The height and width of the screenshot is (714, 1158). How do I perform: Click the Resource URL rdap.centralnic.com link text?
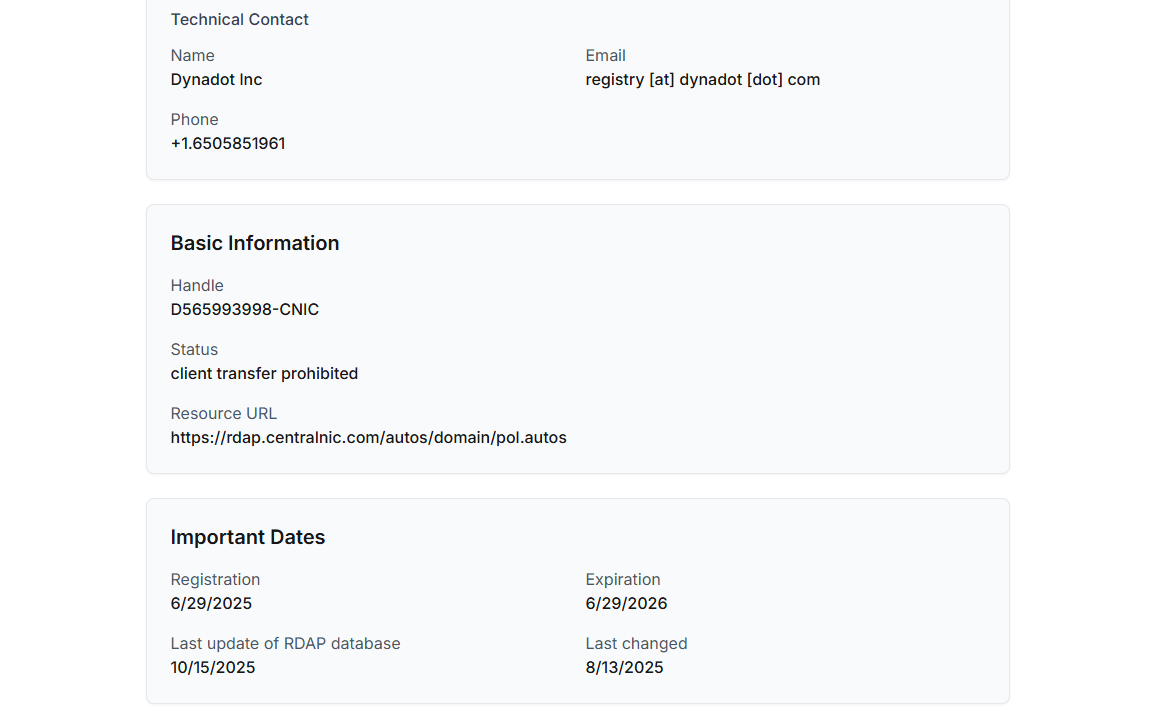(x=368, y=437)
